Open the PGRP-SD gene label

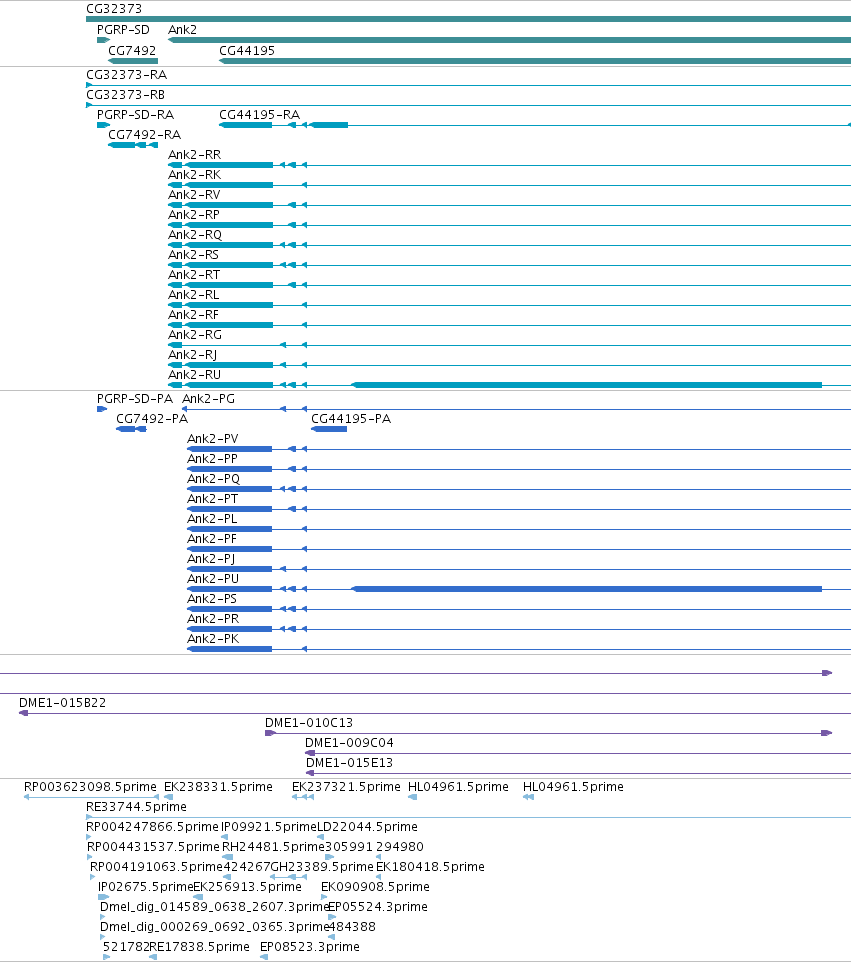[123, 29]
